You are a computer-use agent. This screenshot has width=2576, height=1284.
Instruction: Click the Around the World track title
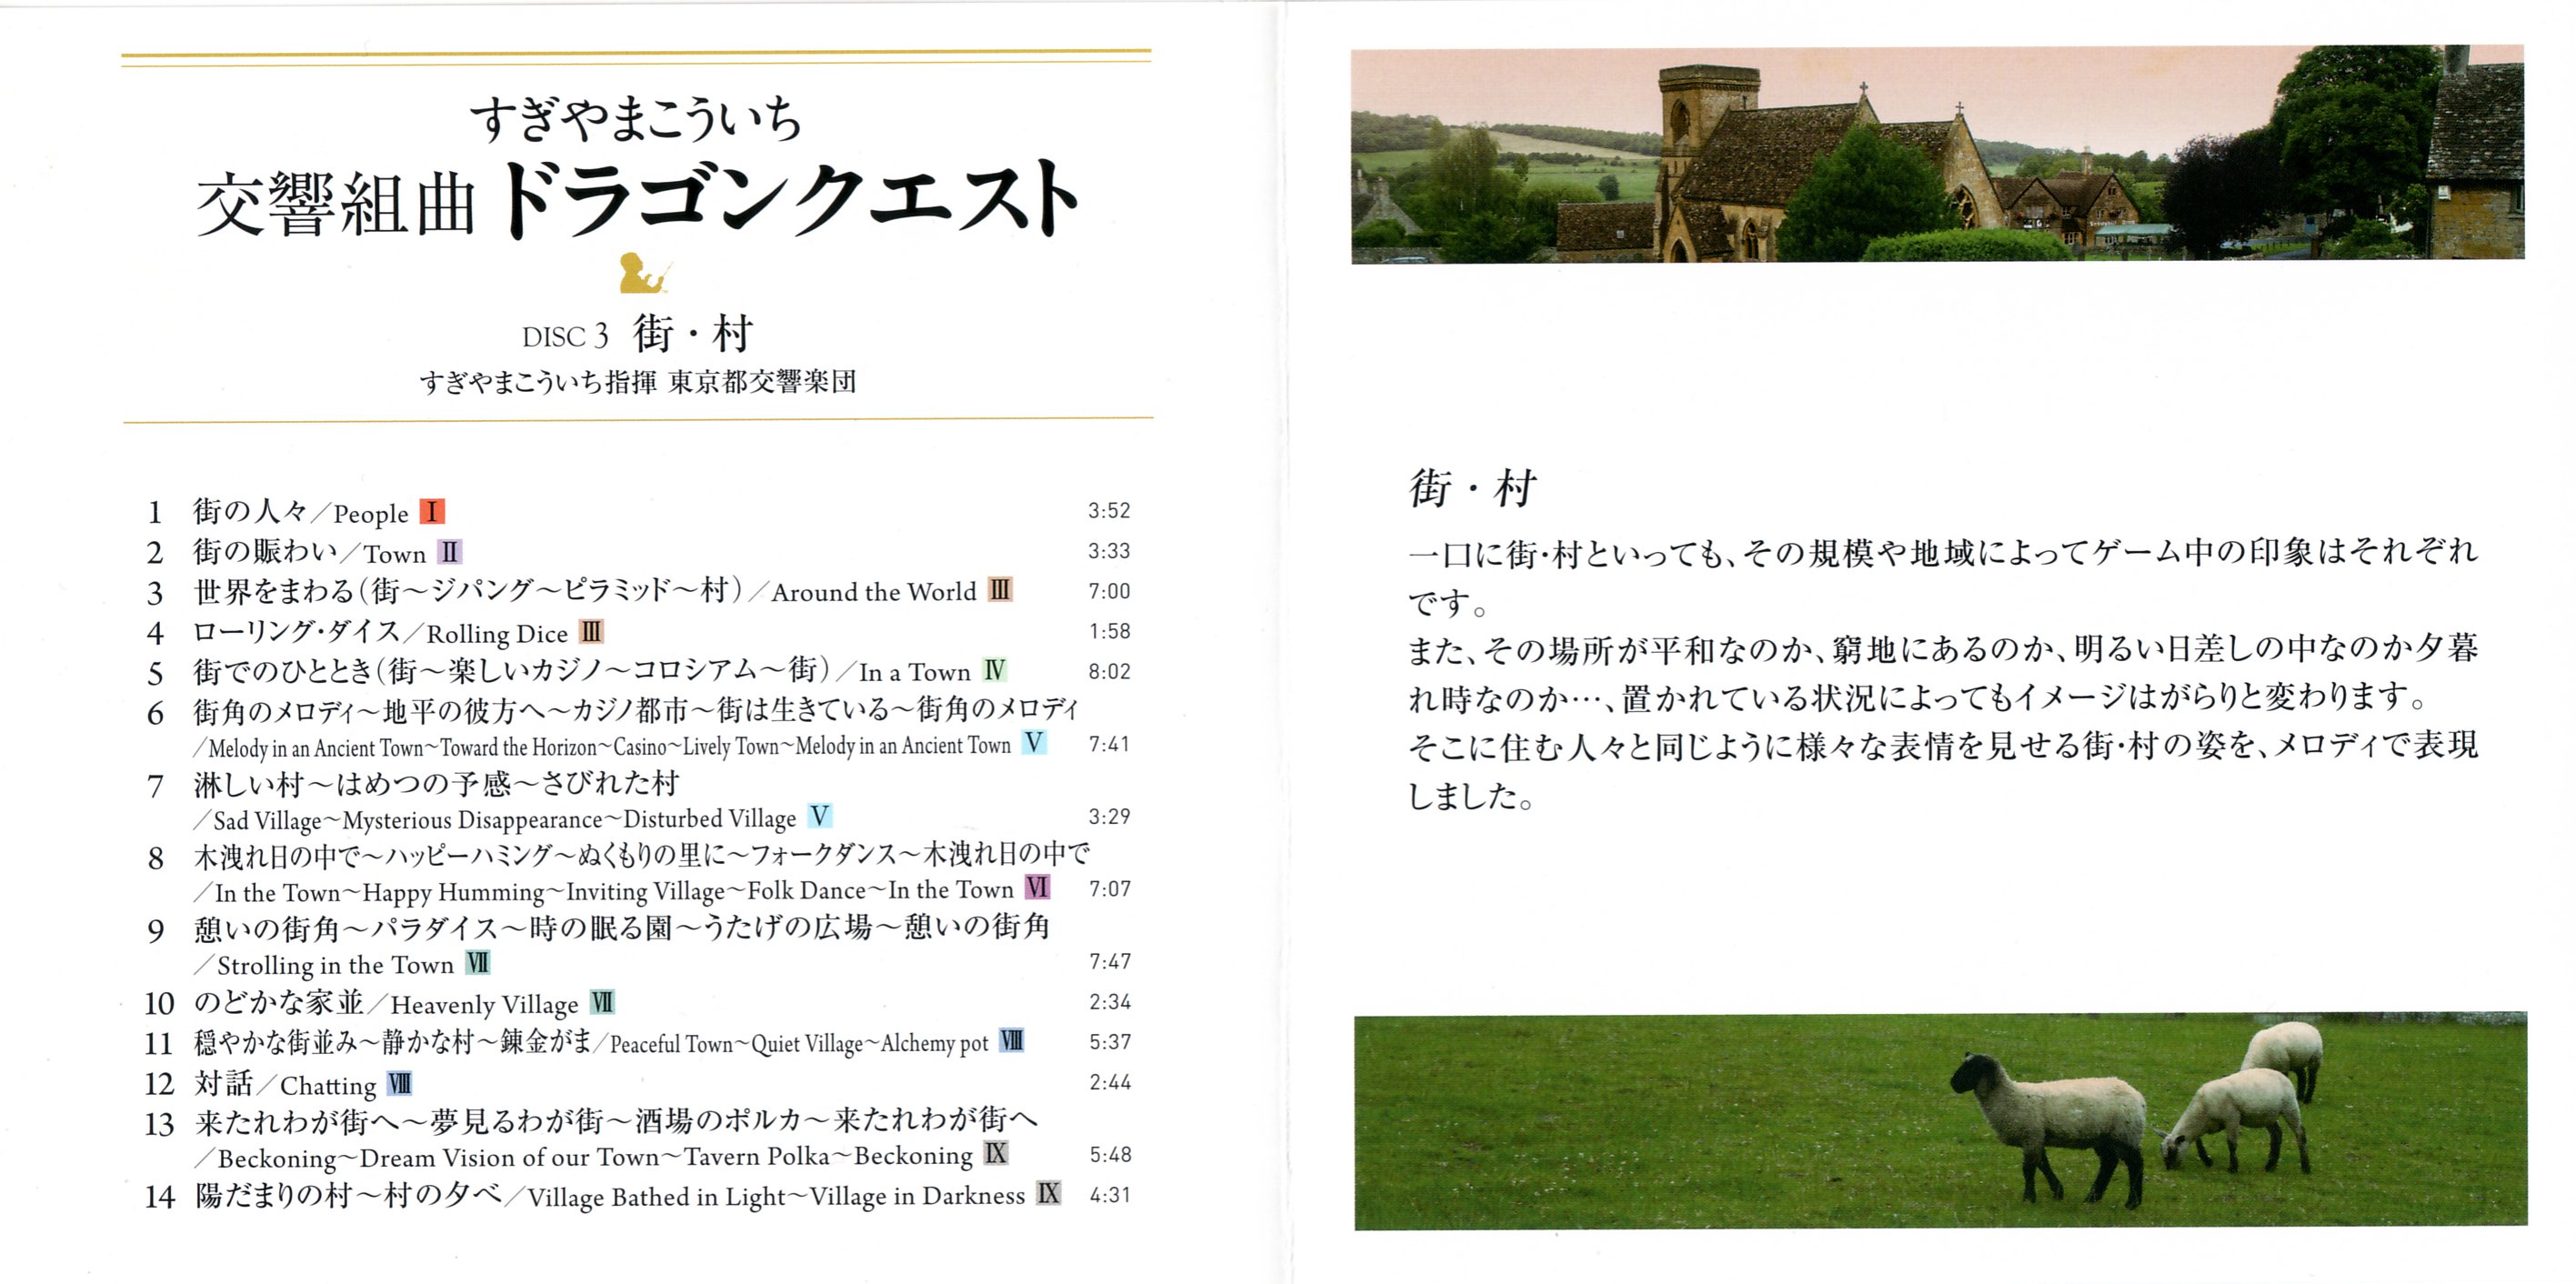pos(873,592)
